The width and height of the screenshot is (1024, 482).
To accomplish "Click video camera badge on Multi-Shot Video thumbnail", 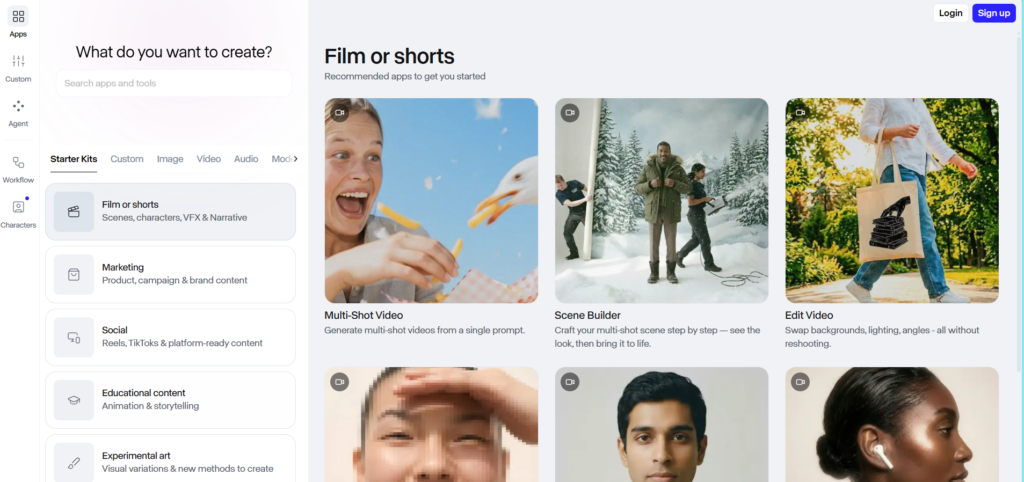I will coord(340,112).
